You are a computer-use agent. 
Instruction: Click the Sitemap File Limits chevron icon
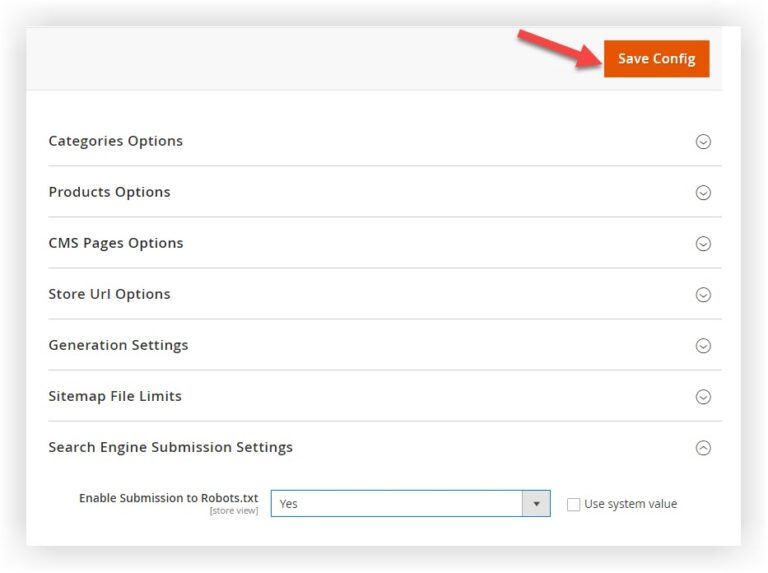tap(703, 397)
